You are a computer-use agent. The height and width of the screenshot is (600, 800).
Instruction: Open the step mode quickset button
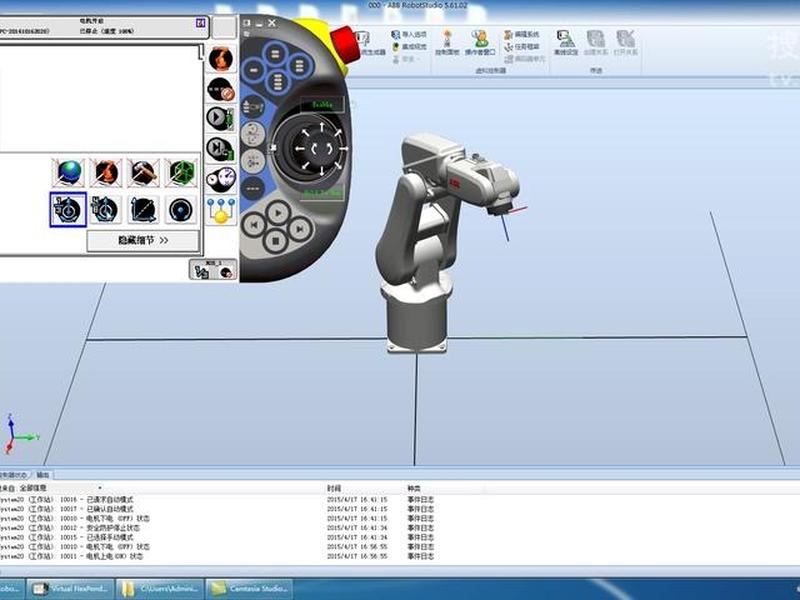221,149
